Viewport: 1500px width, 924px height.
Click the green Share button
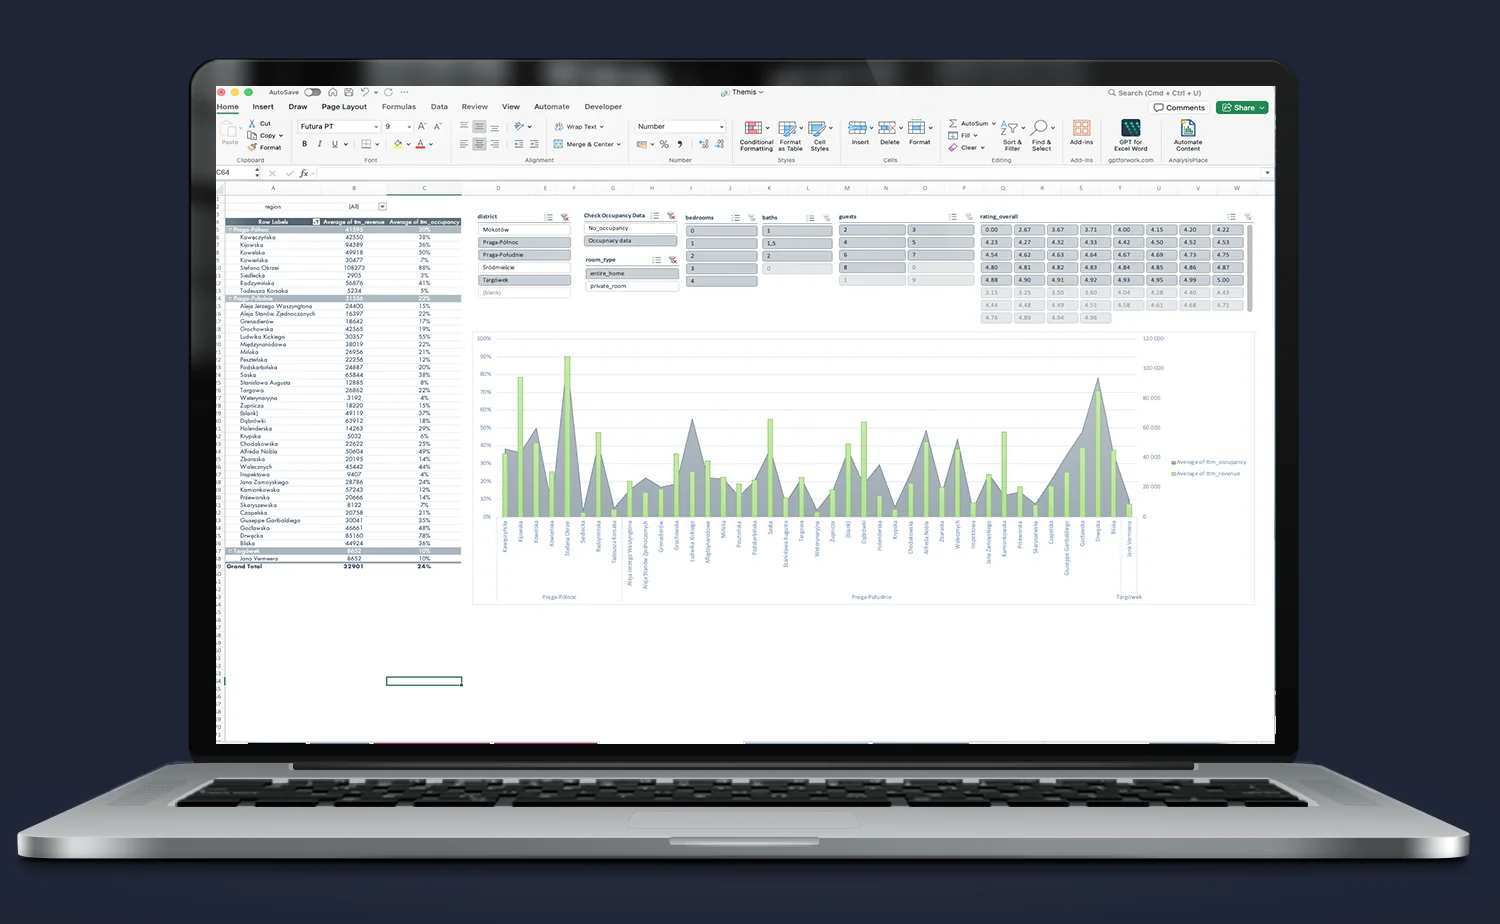point(1242,108)
